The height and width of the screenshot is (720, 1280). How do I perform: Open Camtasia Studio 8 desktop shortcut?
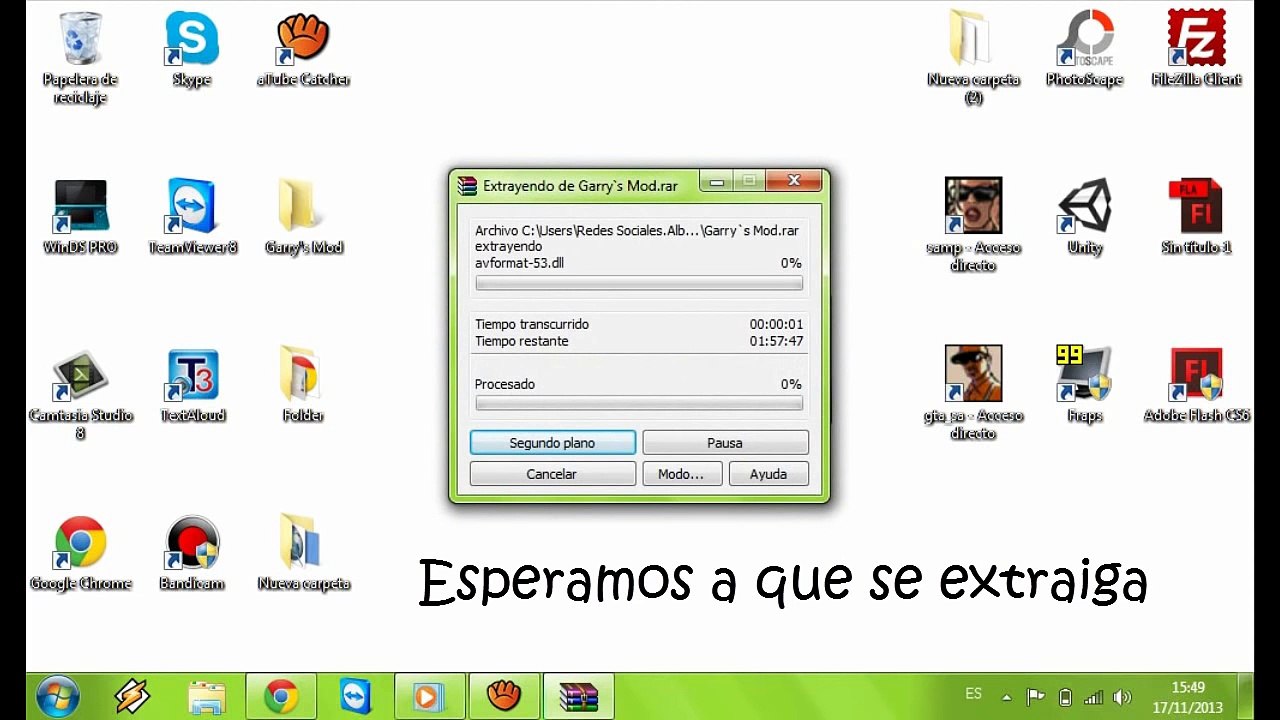(81, 394)
